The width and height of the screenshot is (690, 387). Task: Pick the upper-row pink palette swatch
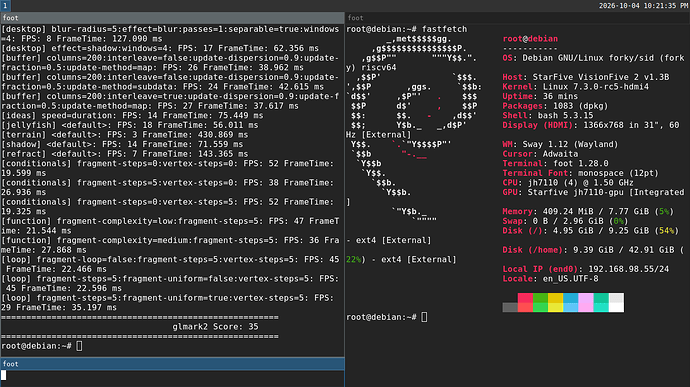586,298
